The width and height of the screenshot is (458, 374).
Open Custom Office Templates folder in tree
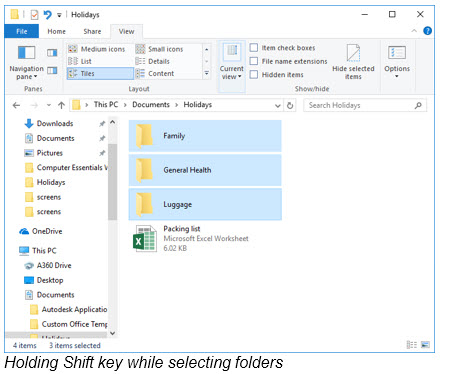coord(69,324)
